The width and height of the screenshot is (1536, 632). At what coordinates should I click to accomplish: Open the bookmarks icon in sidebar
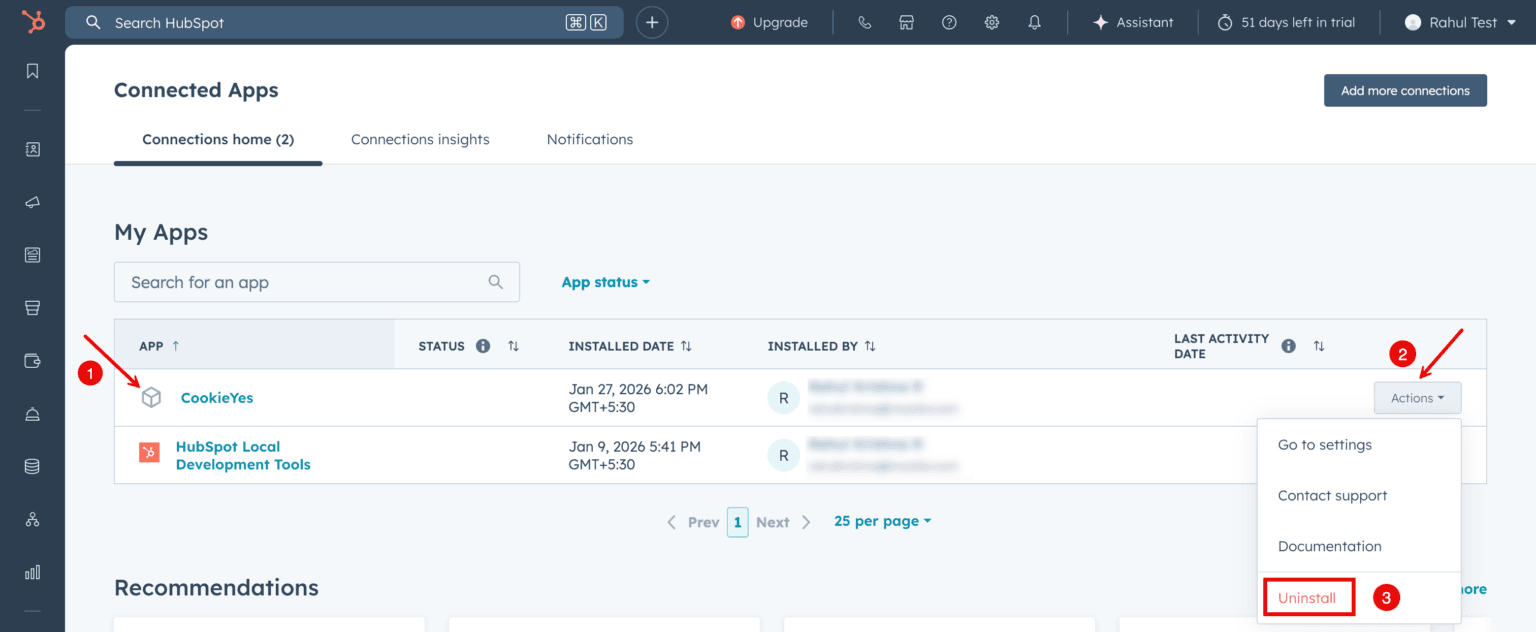[32, 71]
